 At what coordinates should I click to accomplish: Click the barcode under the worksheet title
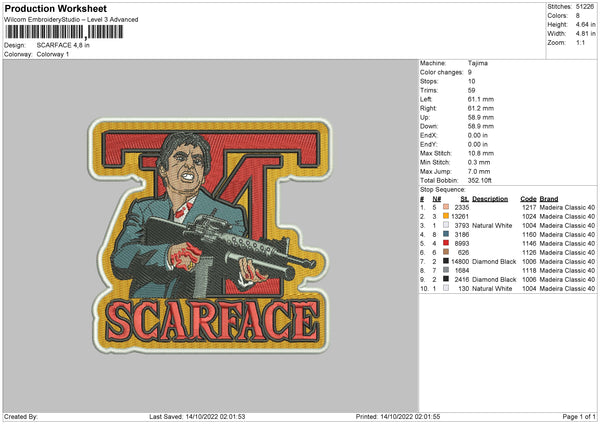click(64, 32)
